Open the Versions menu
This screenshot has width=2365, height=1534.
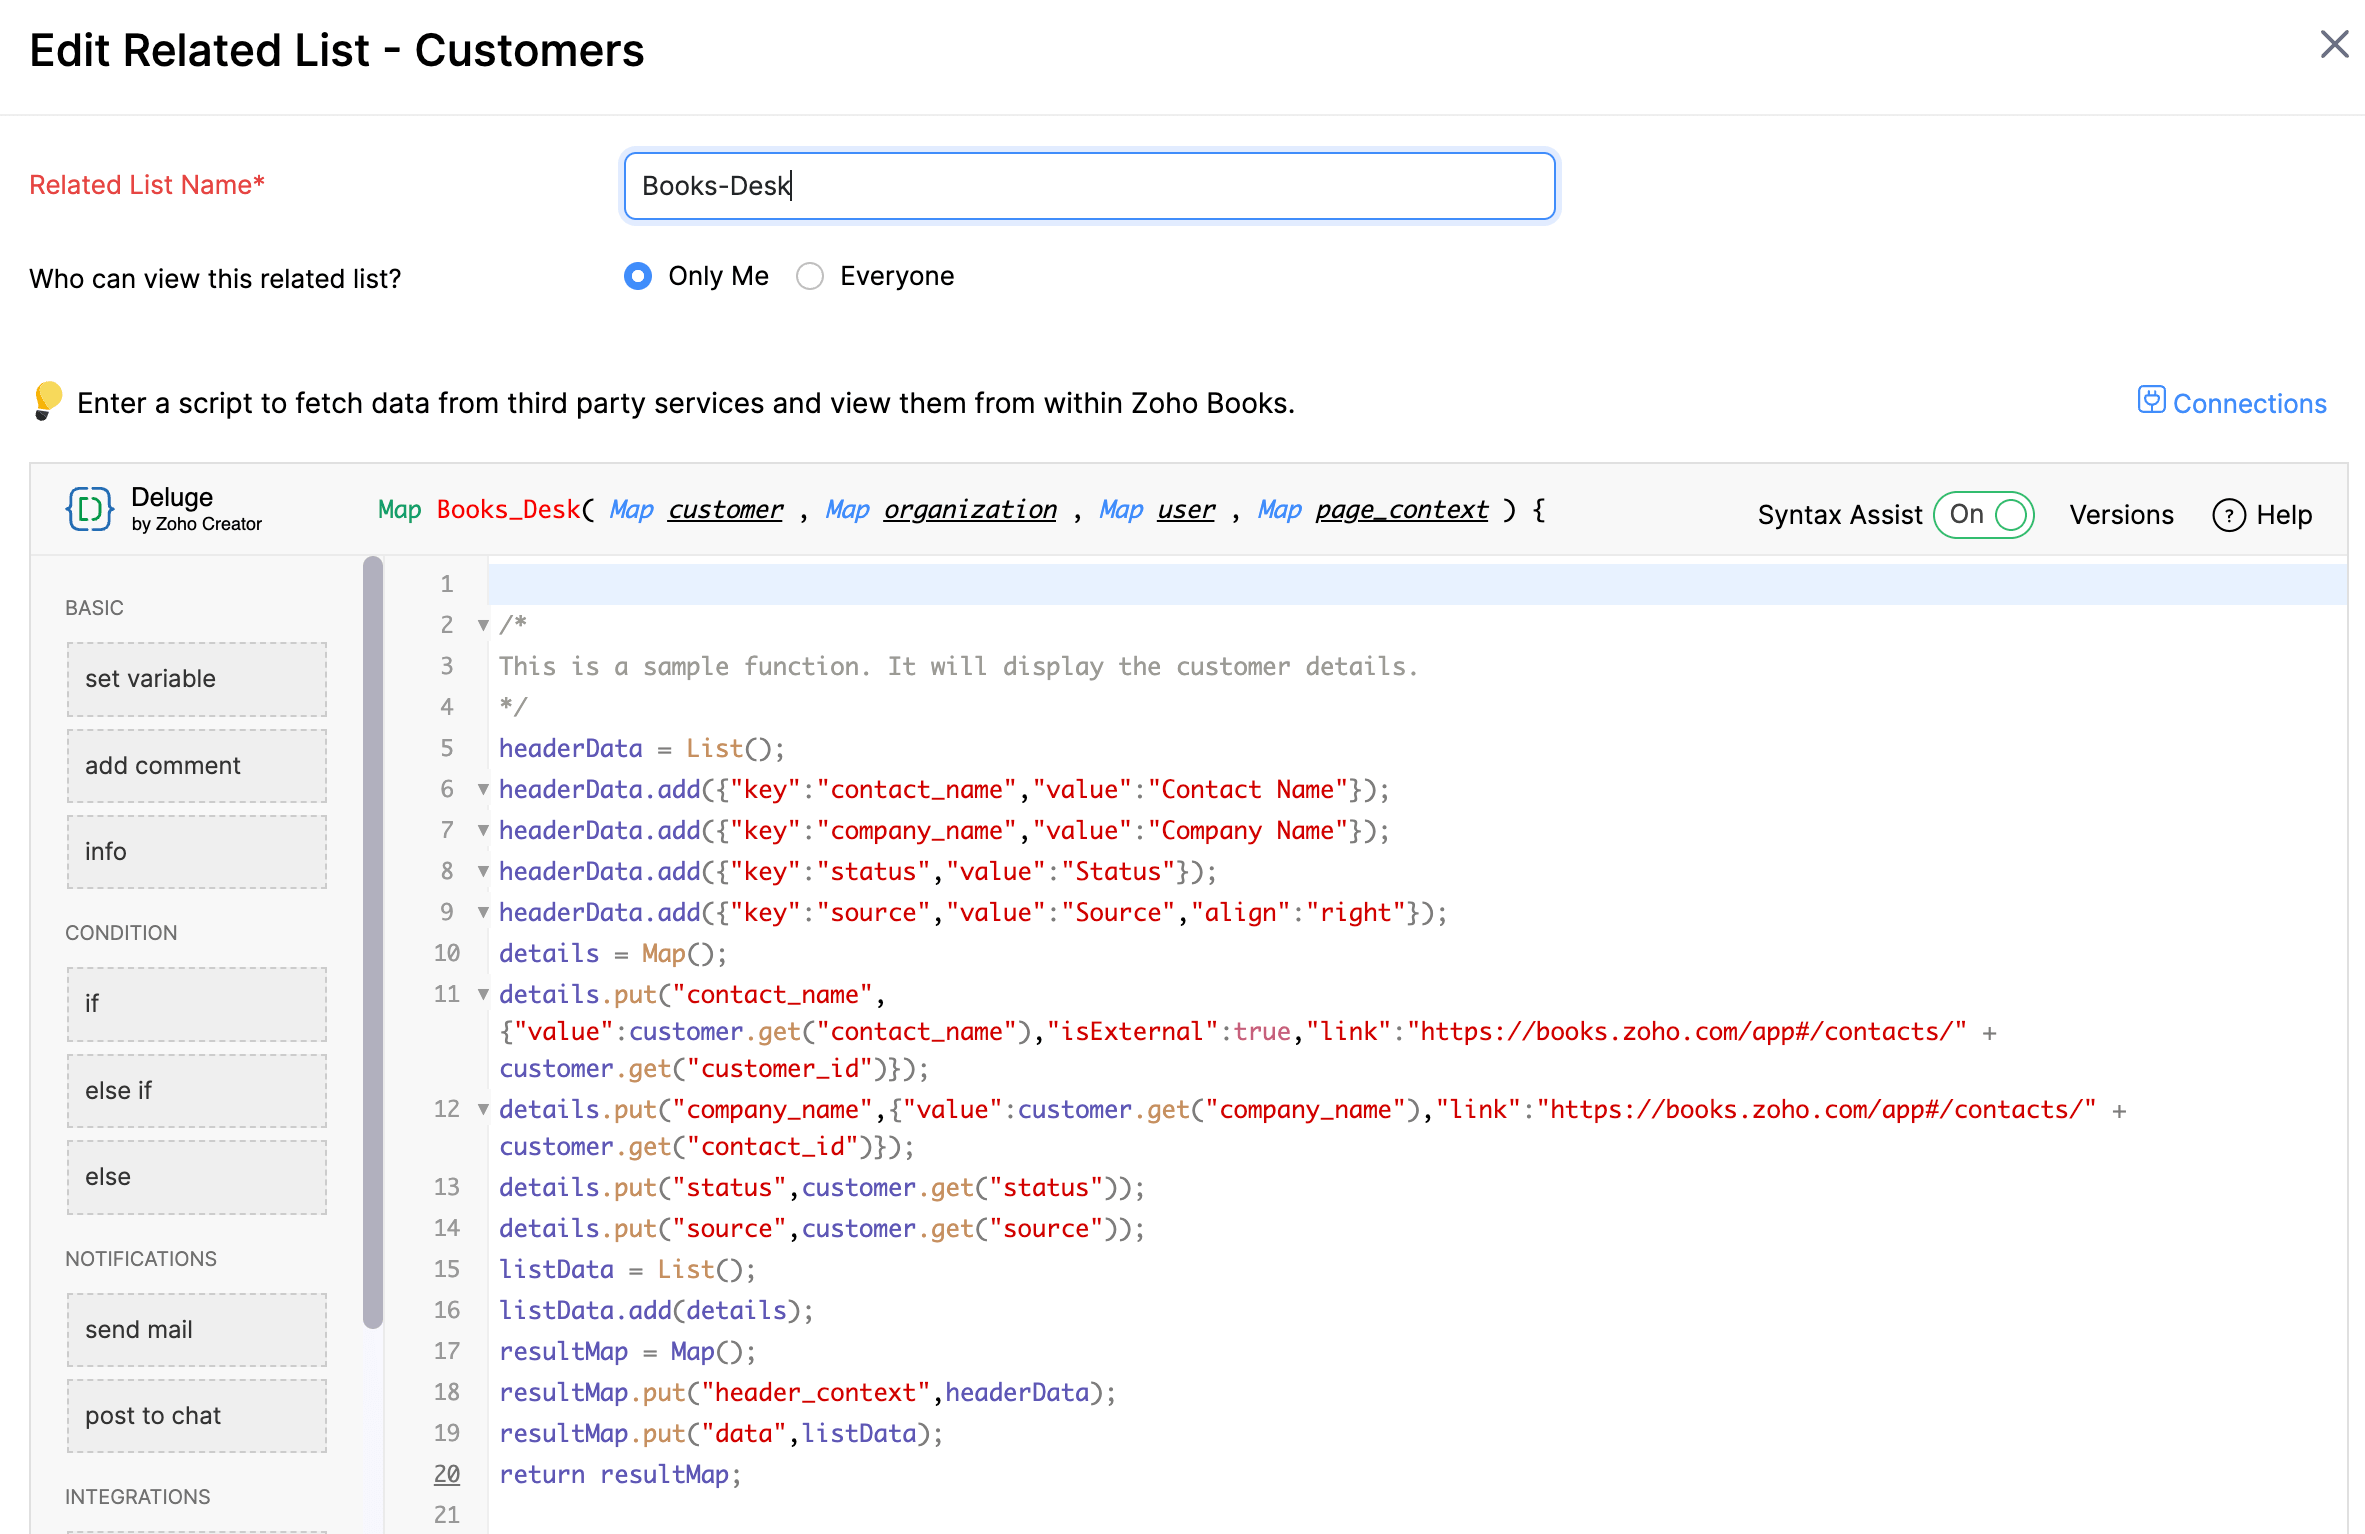[x=2121, y=515]
